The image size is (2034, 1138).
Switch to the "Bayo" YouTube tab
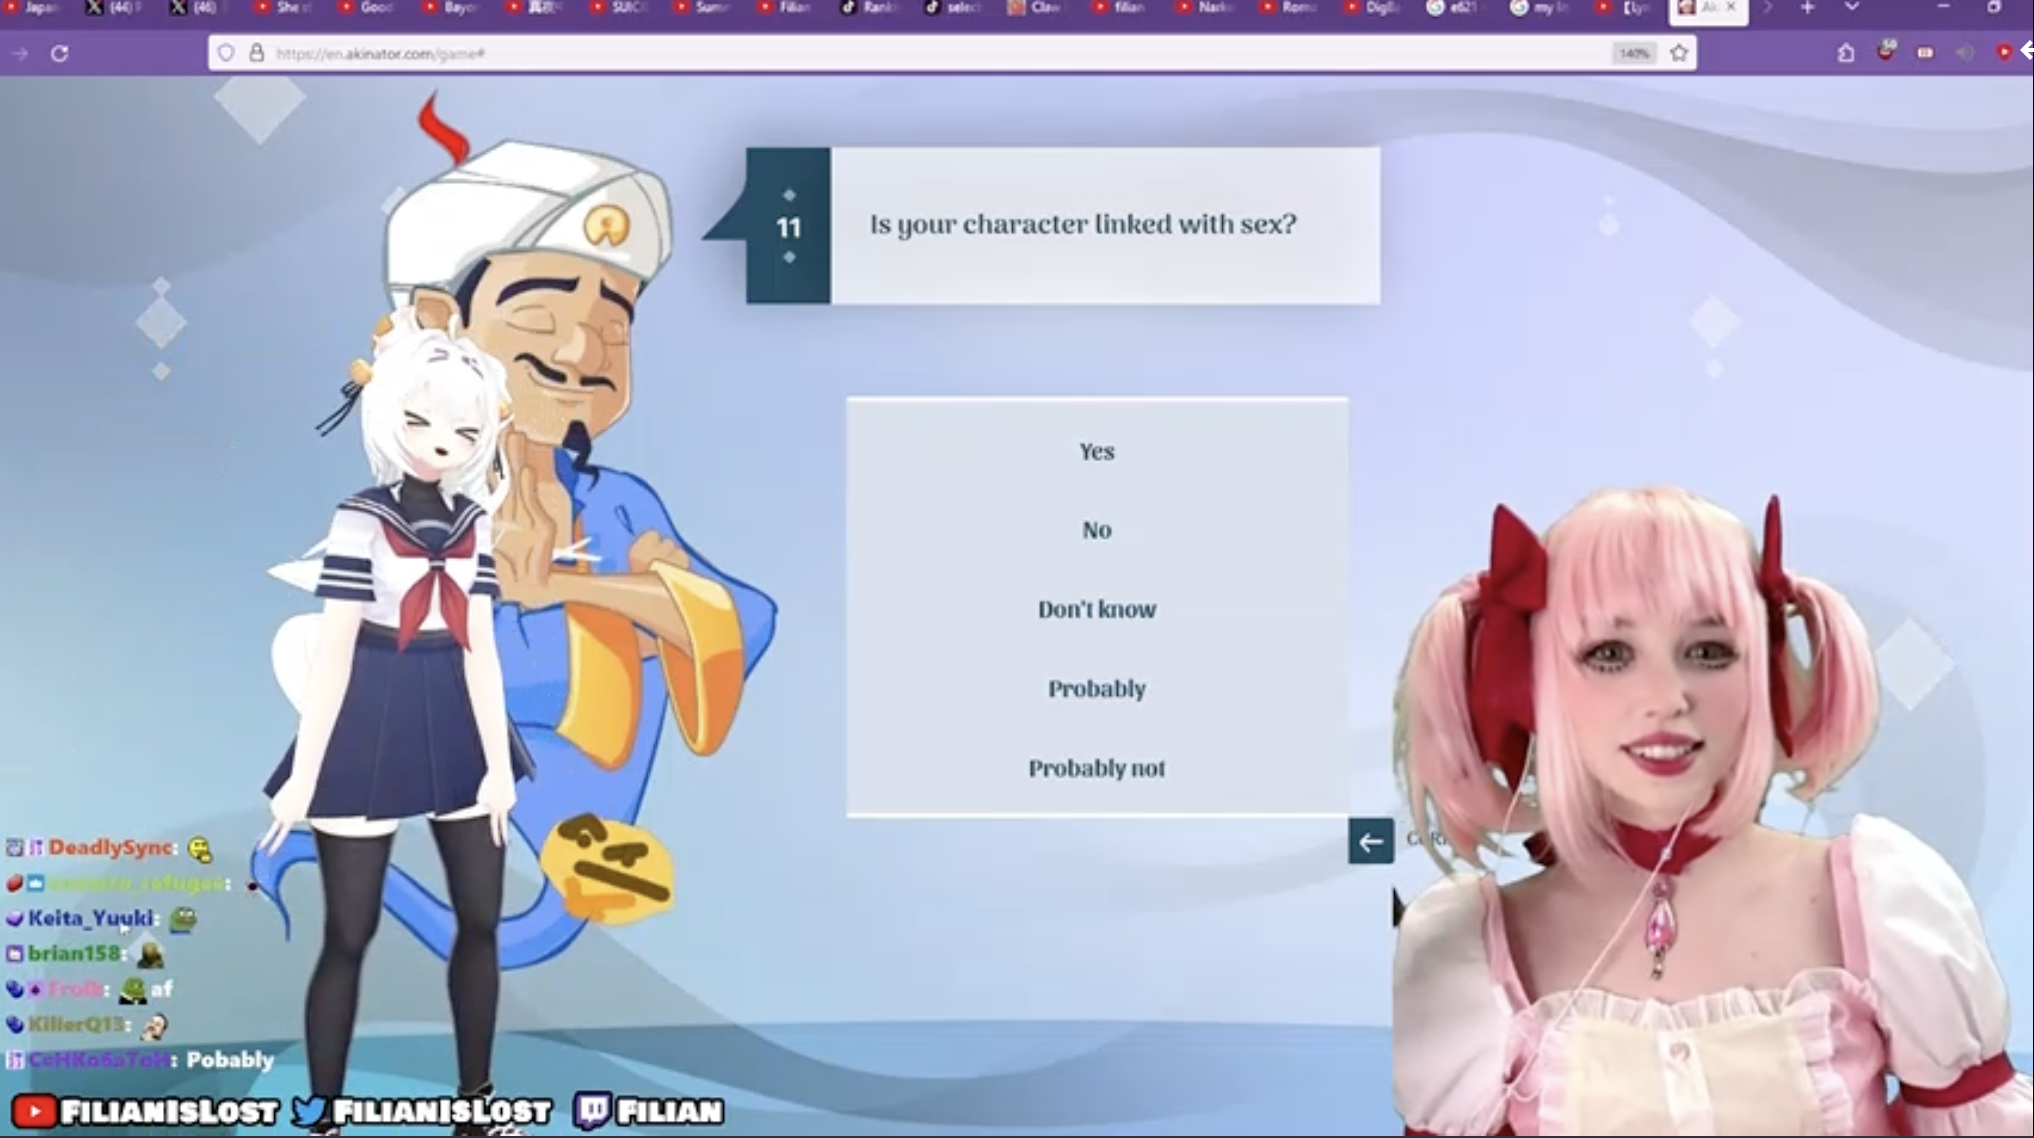tap(450, 8)
